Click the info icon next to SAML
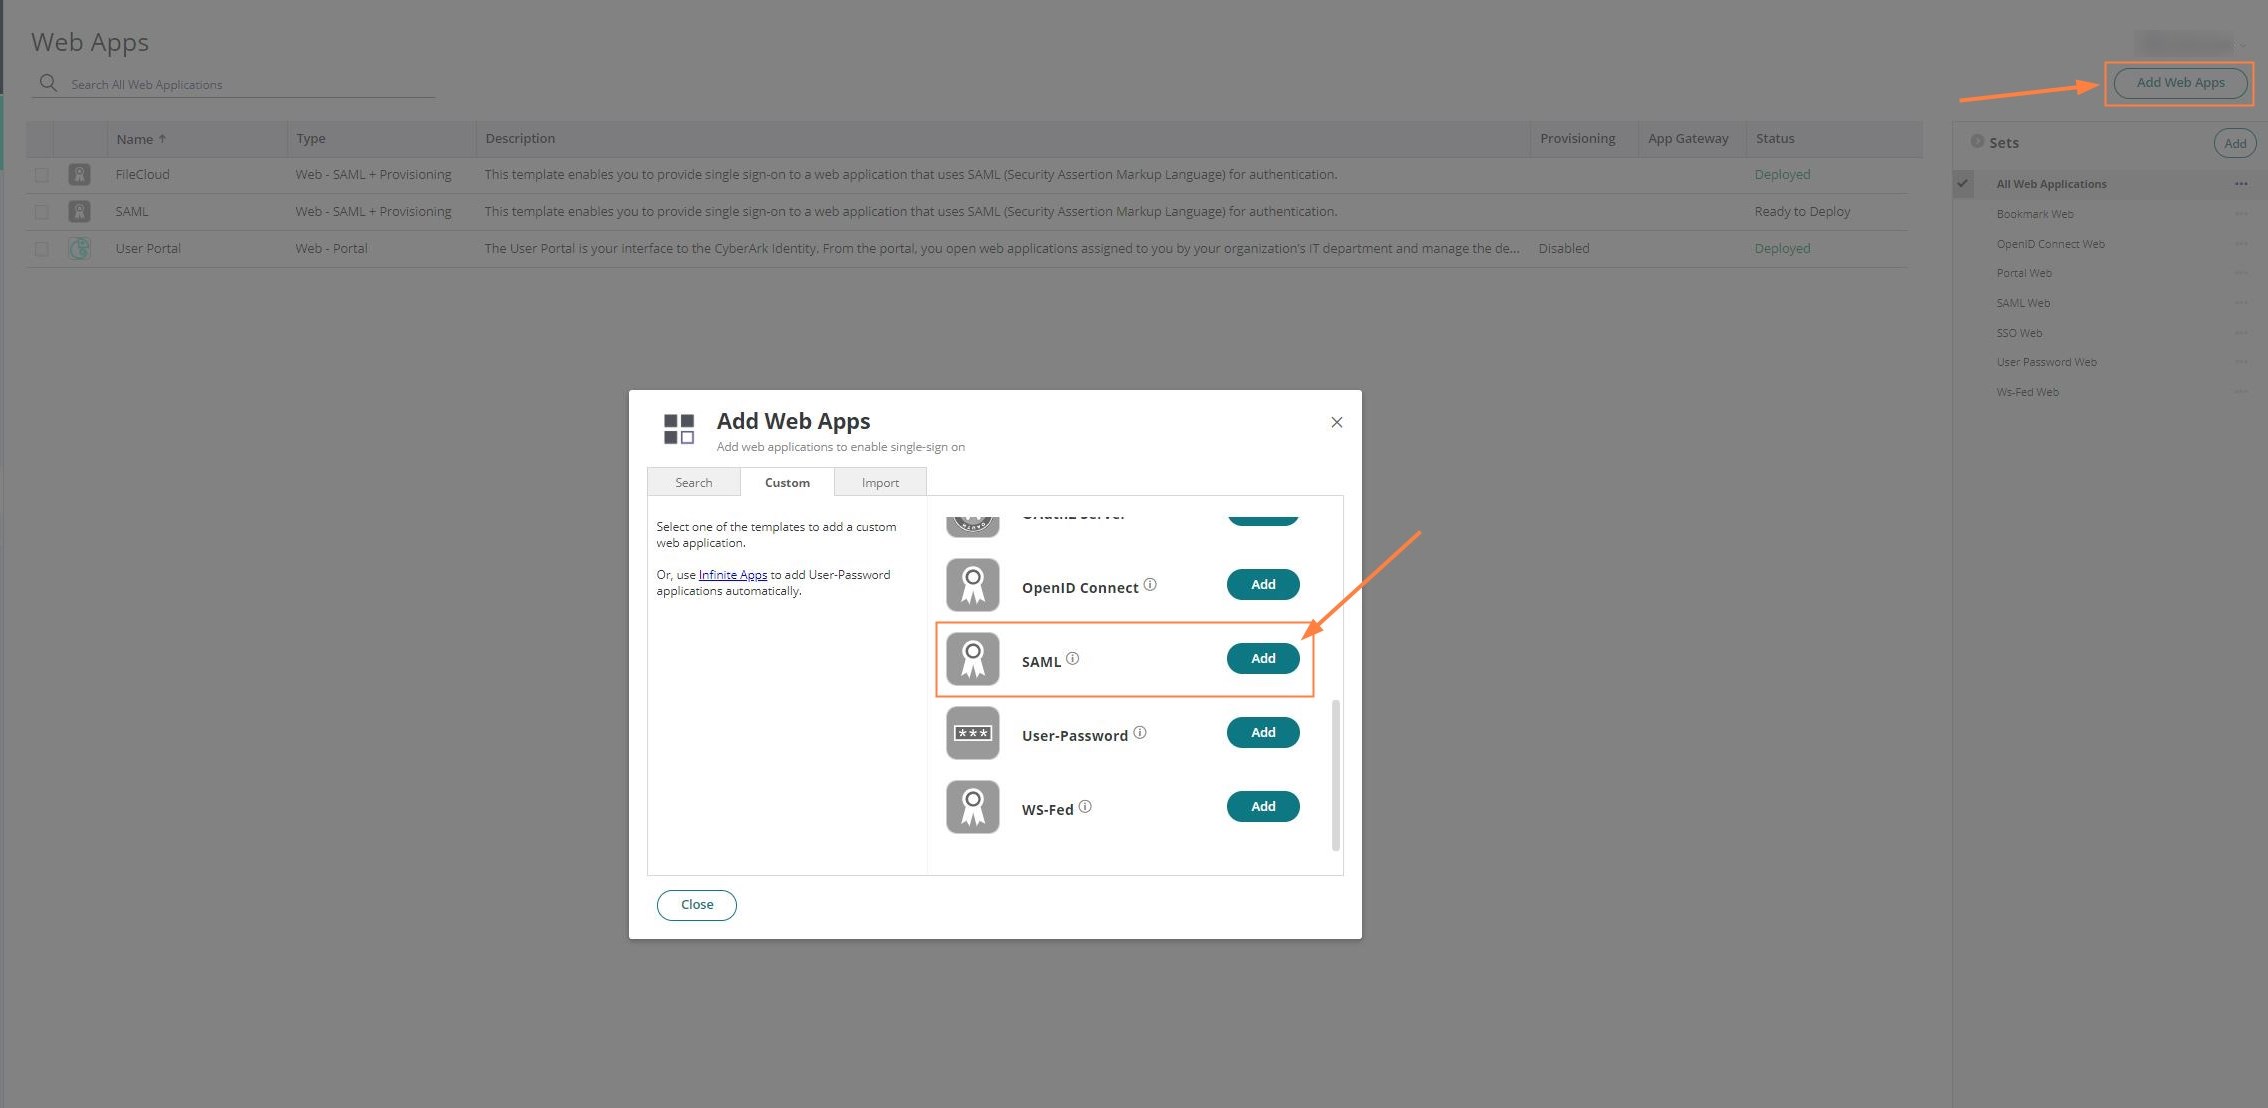 click(x=1074, y=659)
